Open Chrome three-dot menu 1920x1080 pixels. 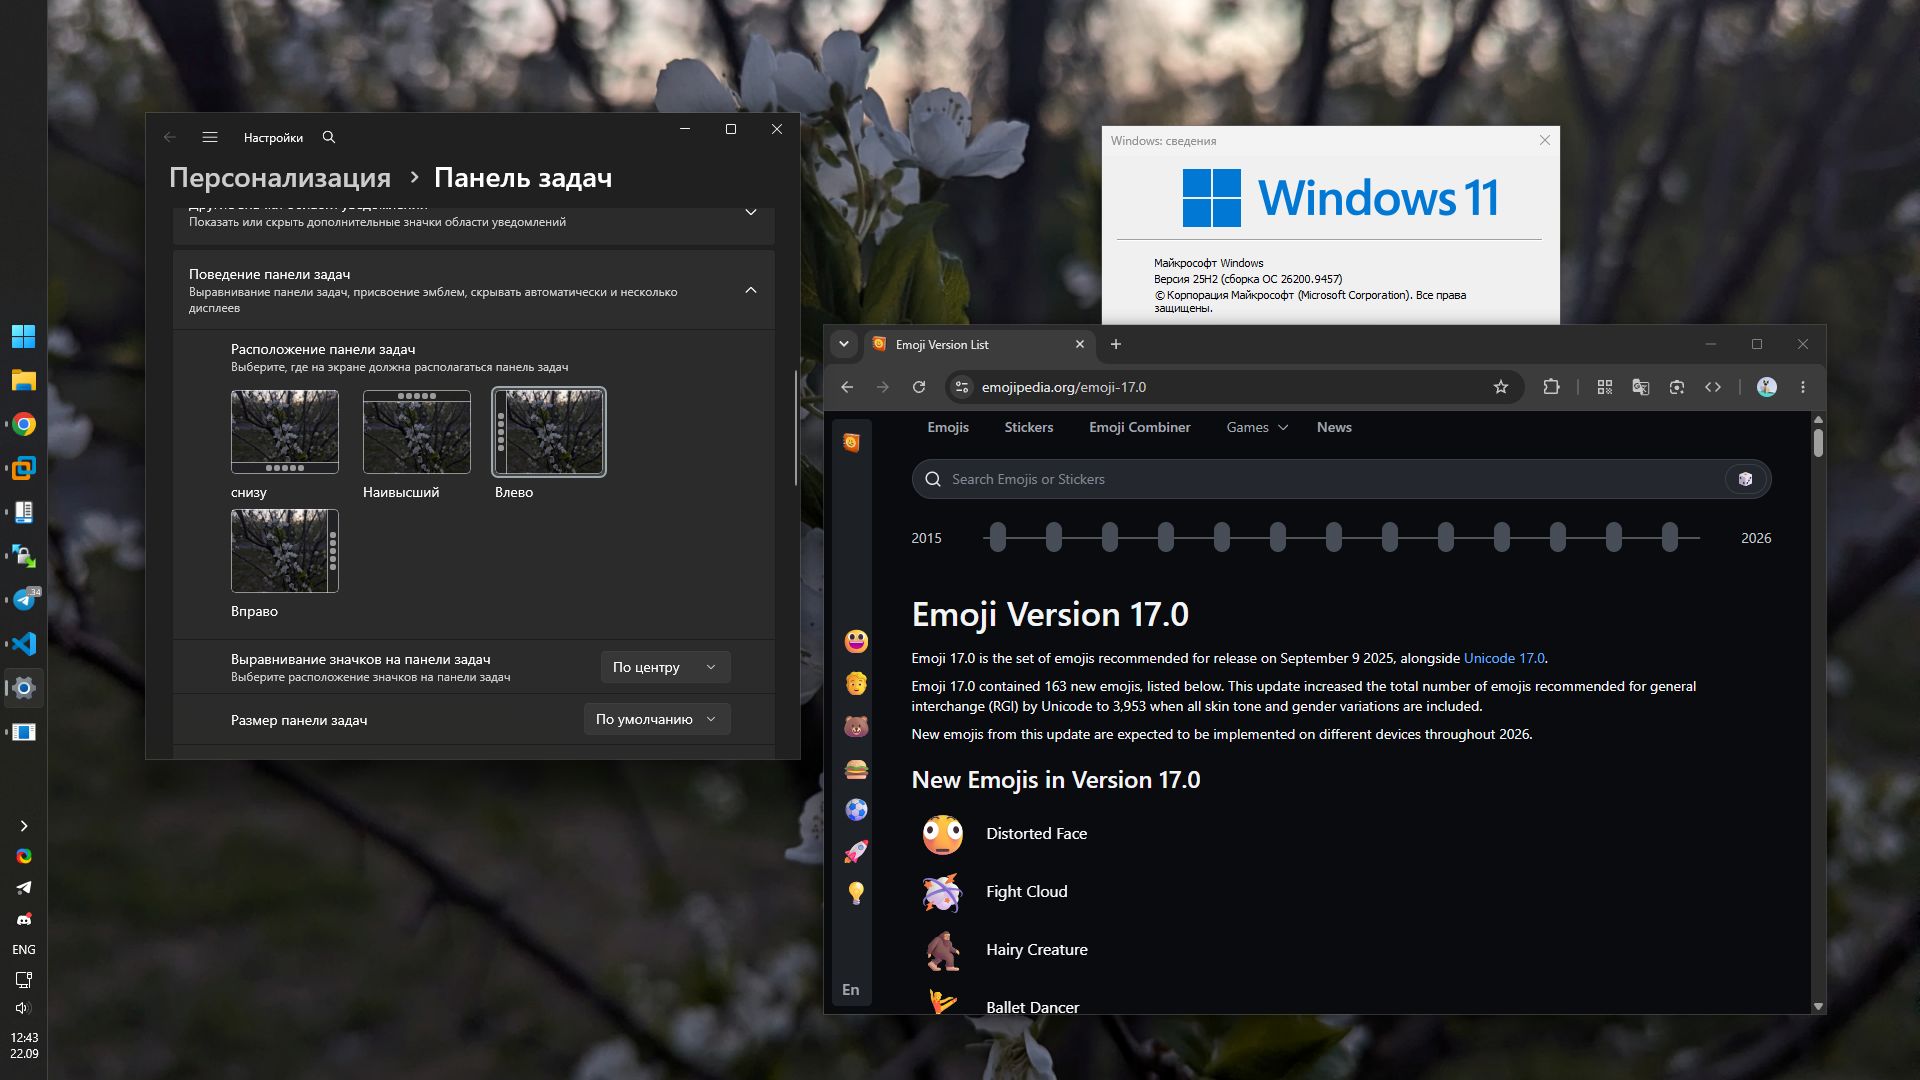(1803, 387)
